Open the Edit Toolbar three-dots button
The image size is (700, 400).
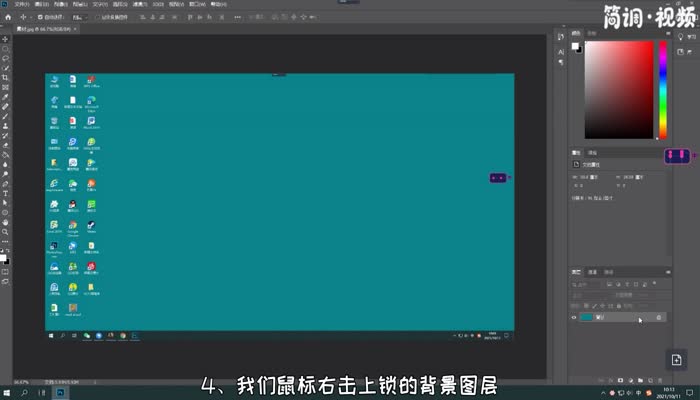point(5,242)
